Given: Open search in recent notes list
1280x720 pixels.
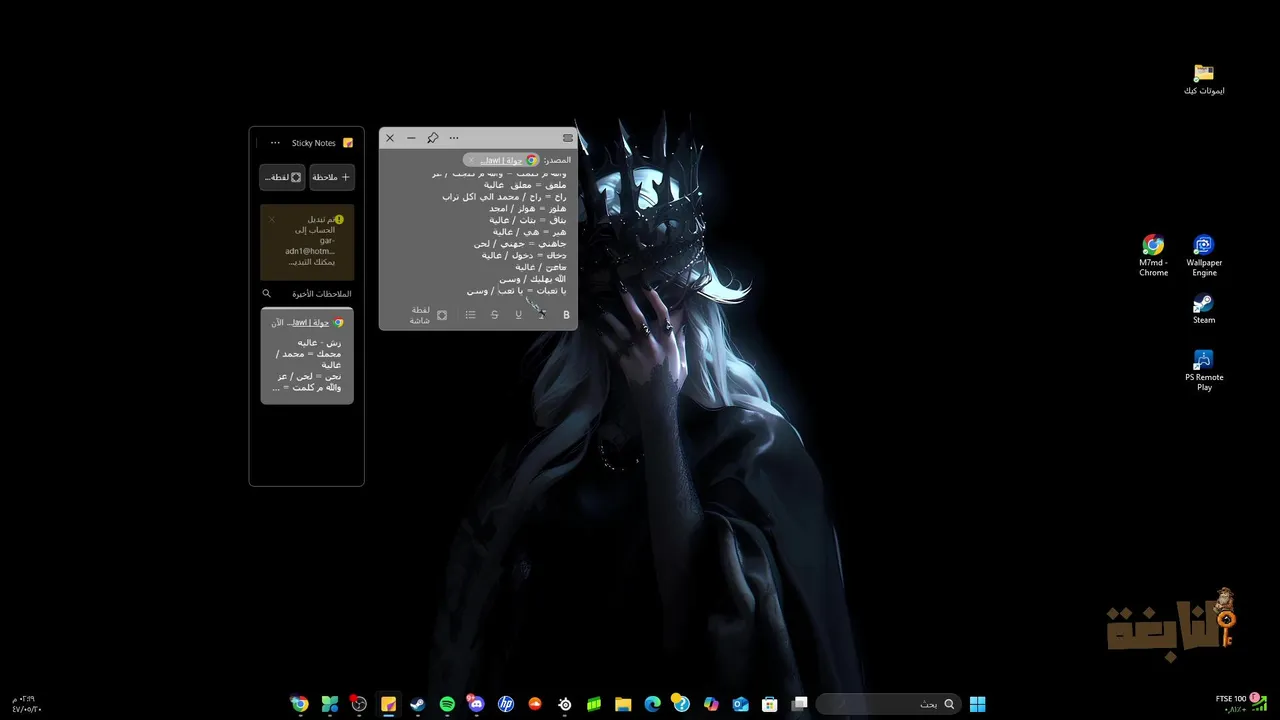Looking at the screenshot, I should [266, 294].
